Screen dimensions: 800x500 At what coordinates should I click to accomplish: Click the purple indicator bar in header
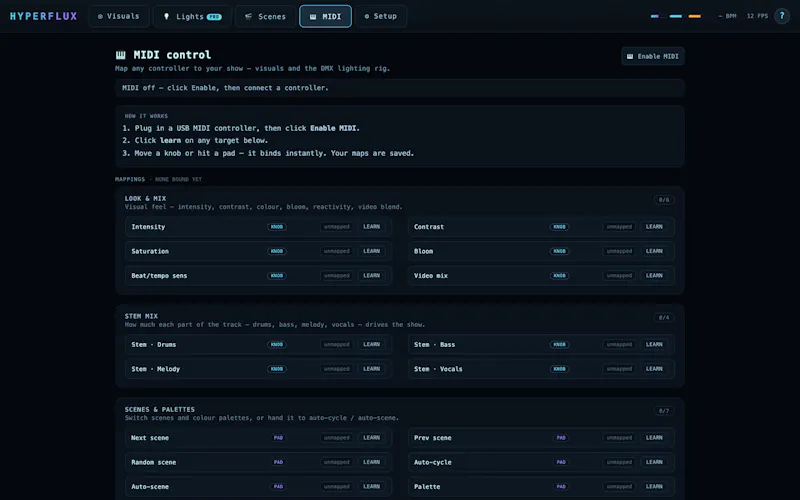point(655,16)
